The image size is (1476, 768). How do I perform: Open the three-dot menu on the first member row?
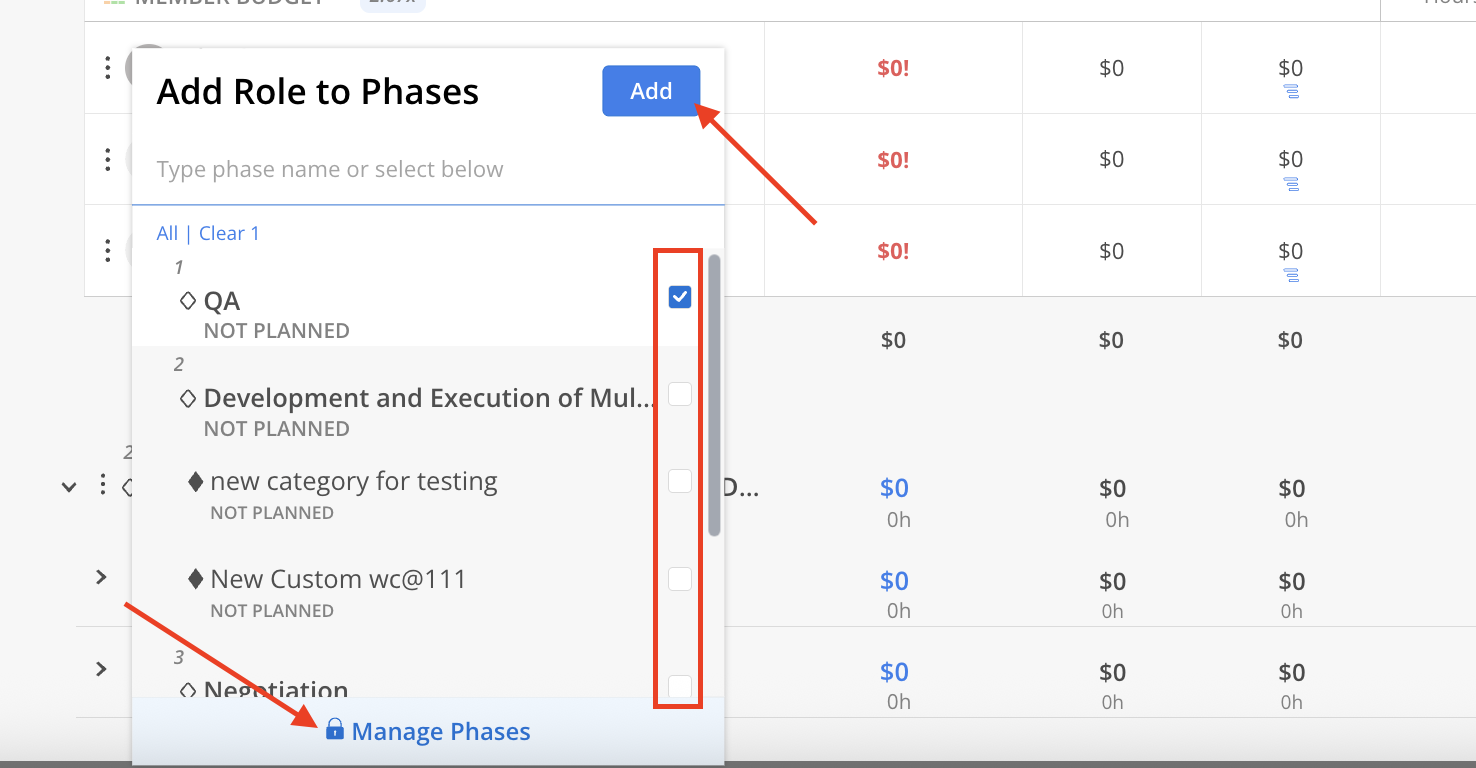(x=108, y=68)
